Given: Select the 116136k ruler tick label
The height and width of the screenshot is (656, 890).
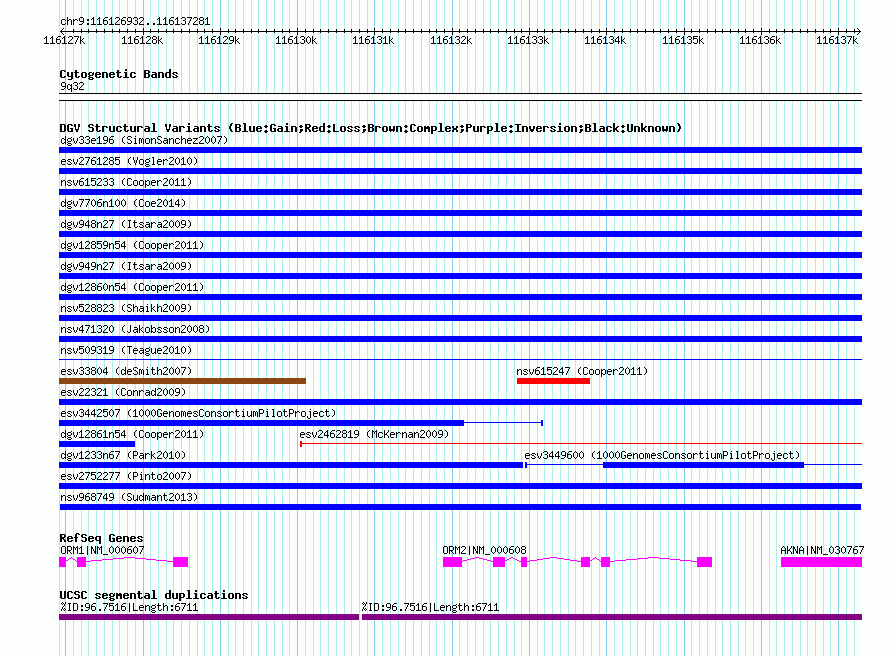Looking at the screenshot, I should 760,40.
